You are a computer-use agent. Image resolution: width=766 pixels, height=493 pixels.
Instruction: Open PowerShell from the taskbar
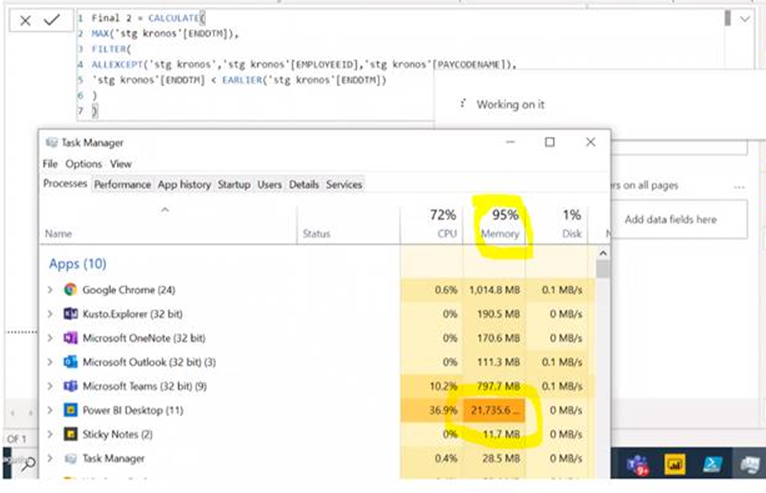(x=712, y=464)
